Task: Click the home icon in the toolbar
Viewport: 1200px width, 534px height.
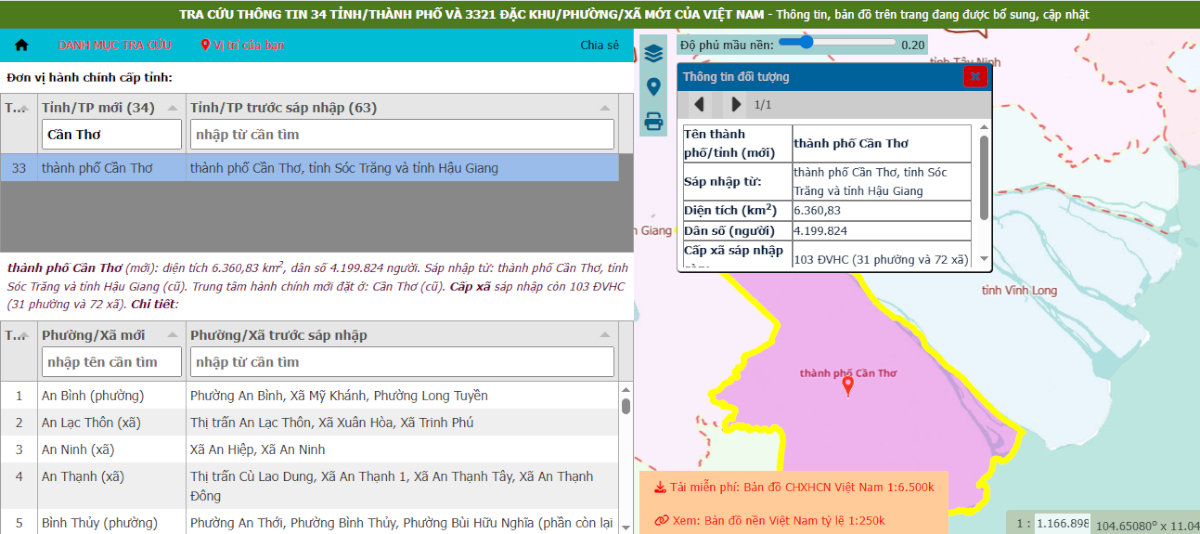Action: [22, 46]
